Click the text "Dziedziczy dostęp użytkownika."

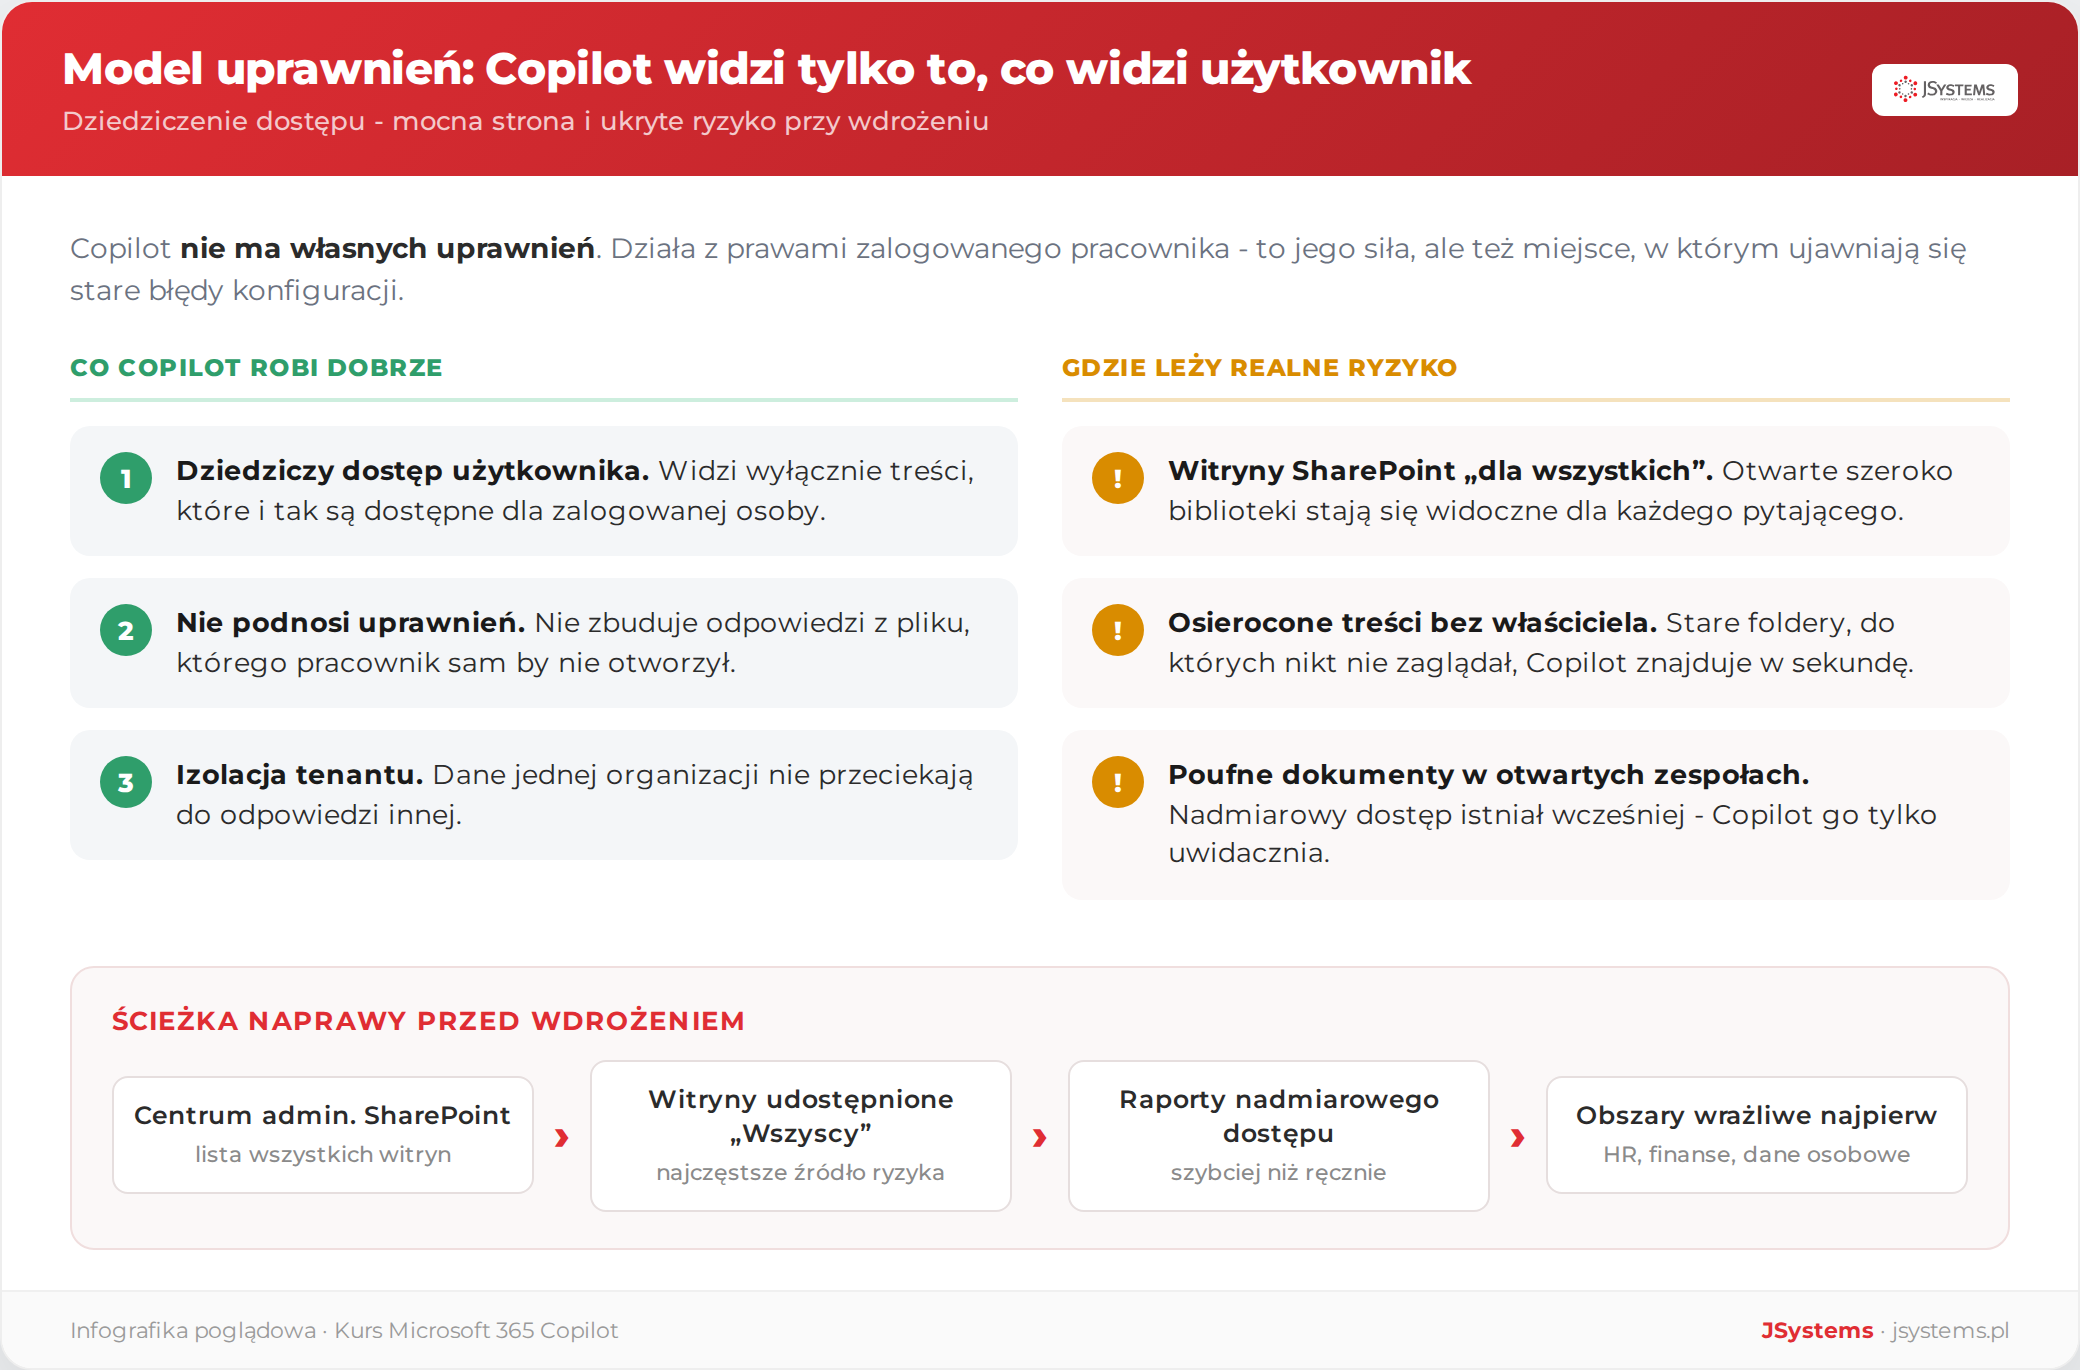point(412,471)
